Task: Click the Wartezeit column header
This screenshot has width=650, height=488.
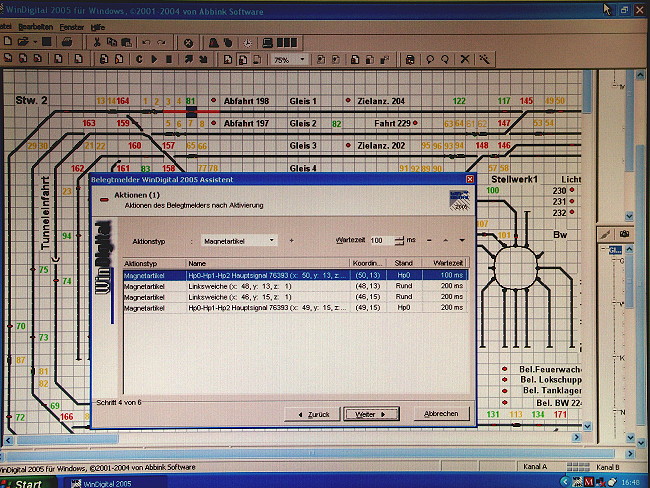Action: (x=446, y=263)
